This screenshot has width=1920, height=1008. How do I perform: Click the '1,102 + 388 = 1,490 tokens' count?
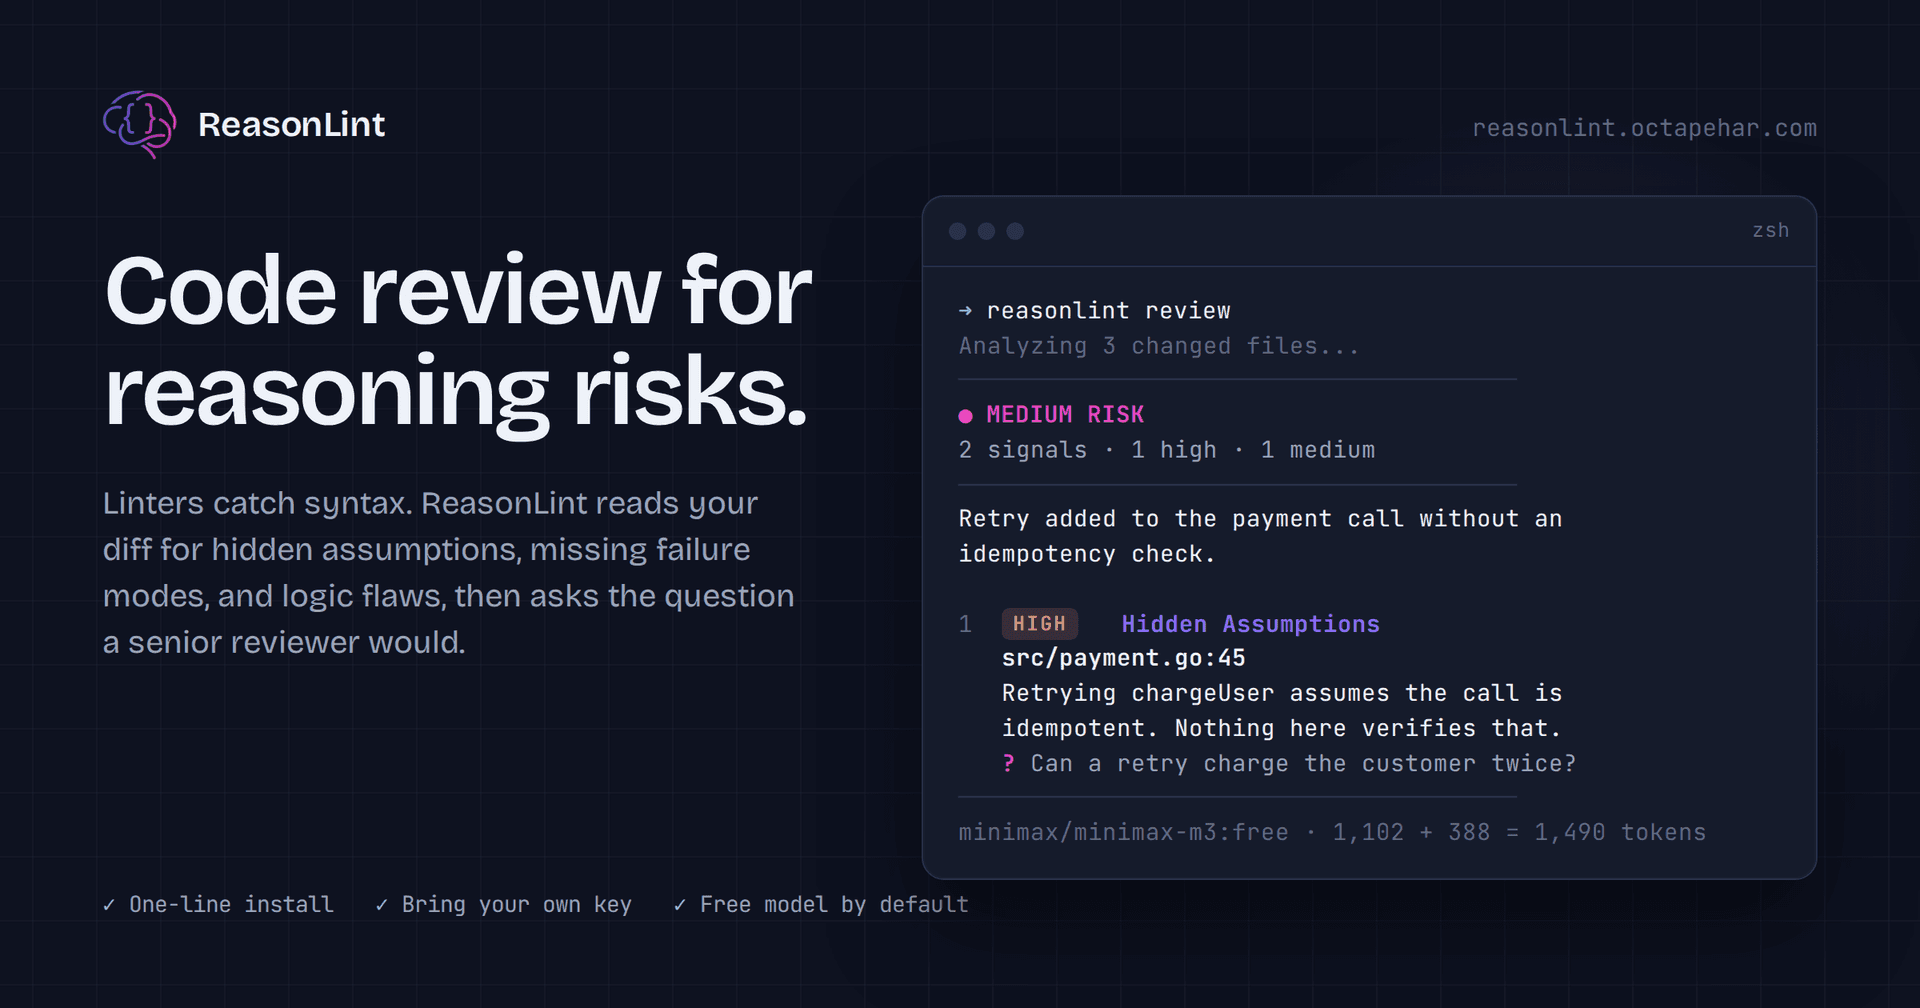[1519, 832]
